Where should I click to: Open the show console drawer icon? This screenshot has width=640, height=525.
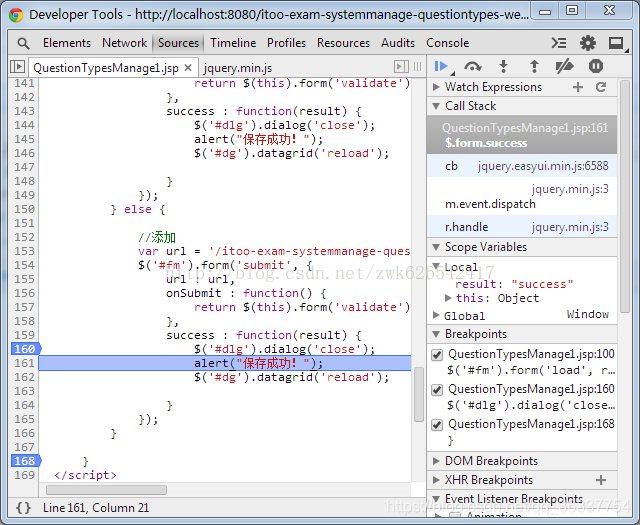point(559,43)
